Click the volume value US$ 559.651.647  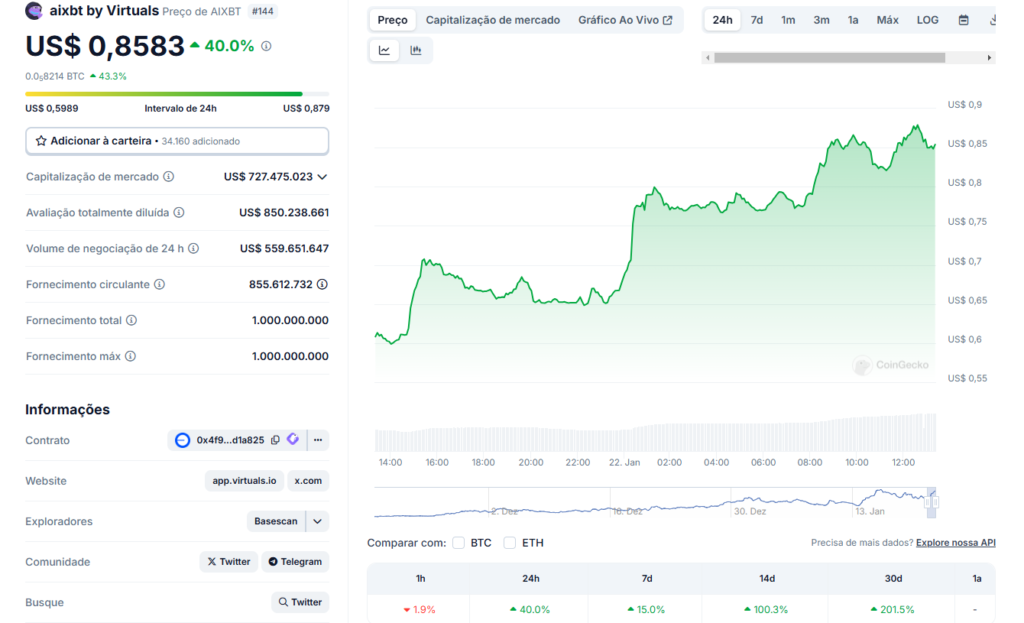pyautogui.click(x=284, y=248)
